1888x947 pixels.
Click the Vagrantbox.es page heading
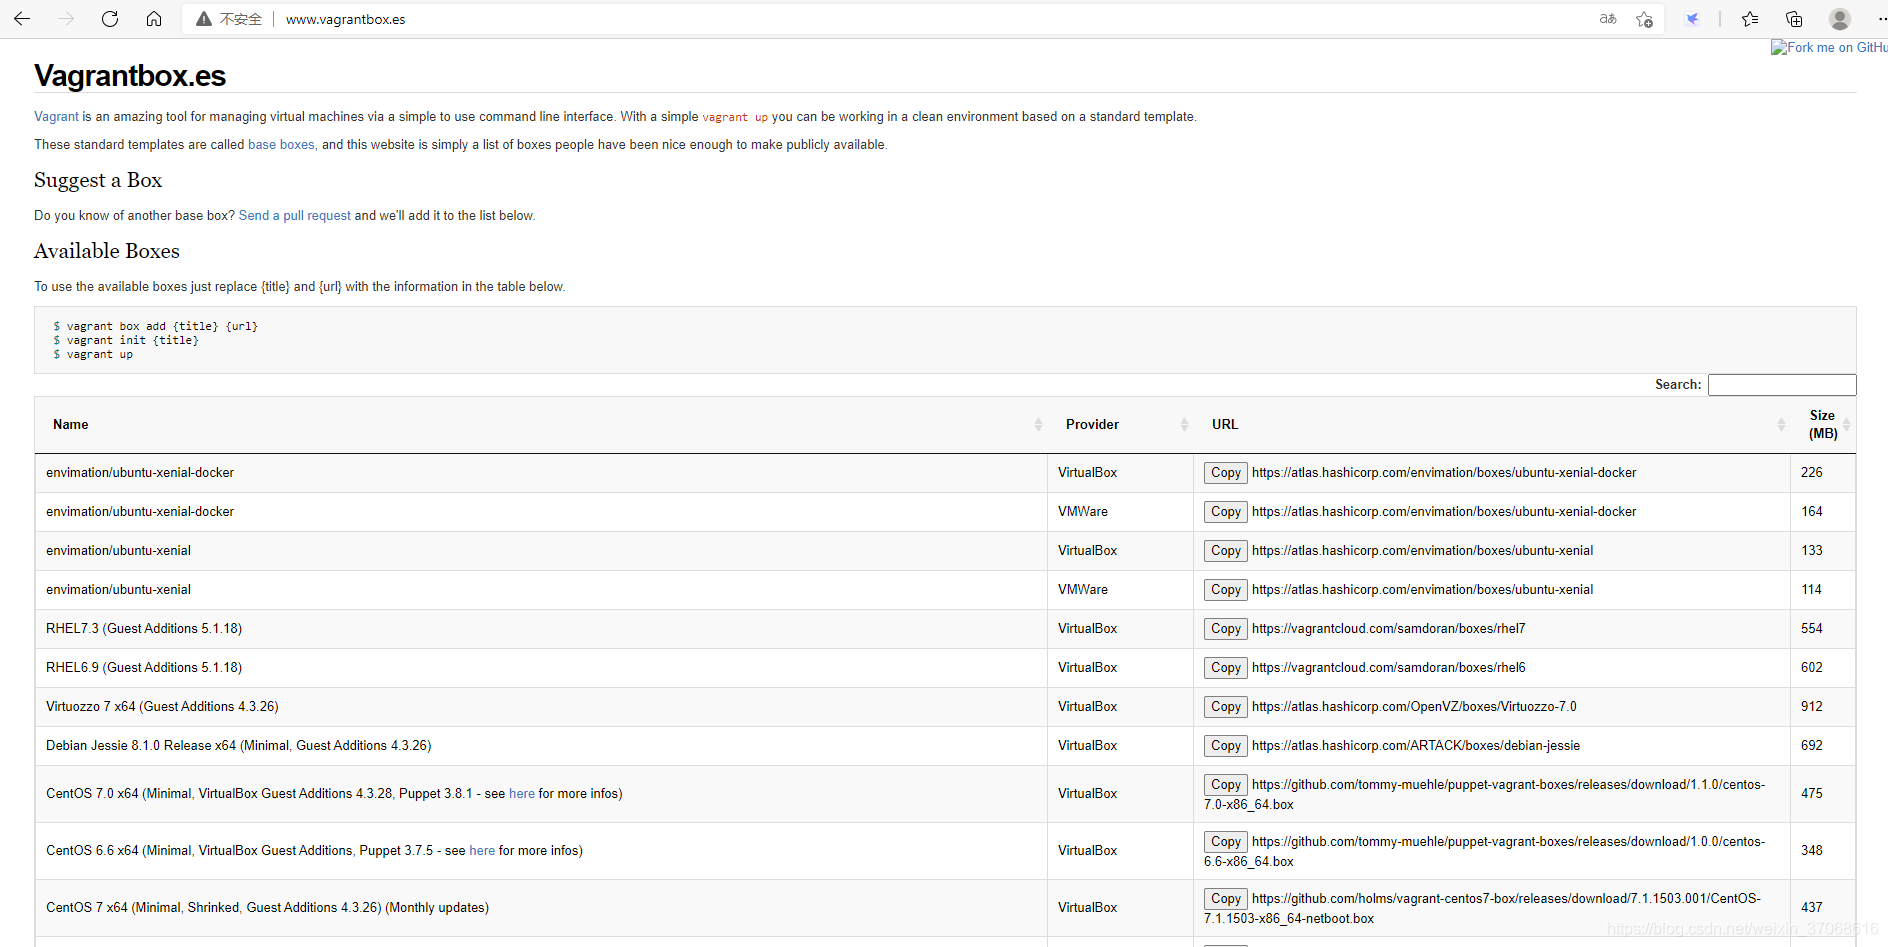point(130,76)
